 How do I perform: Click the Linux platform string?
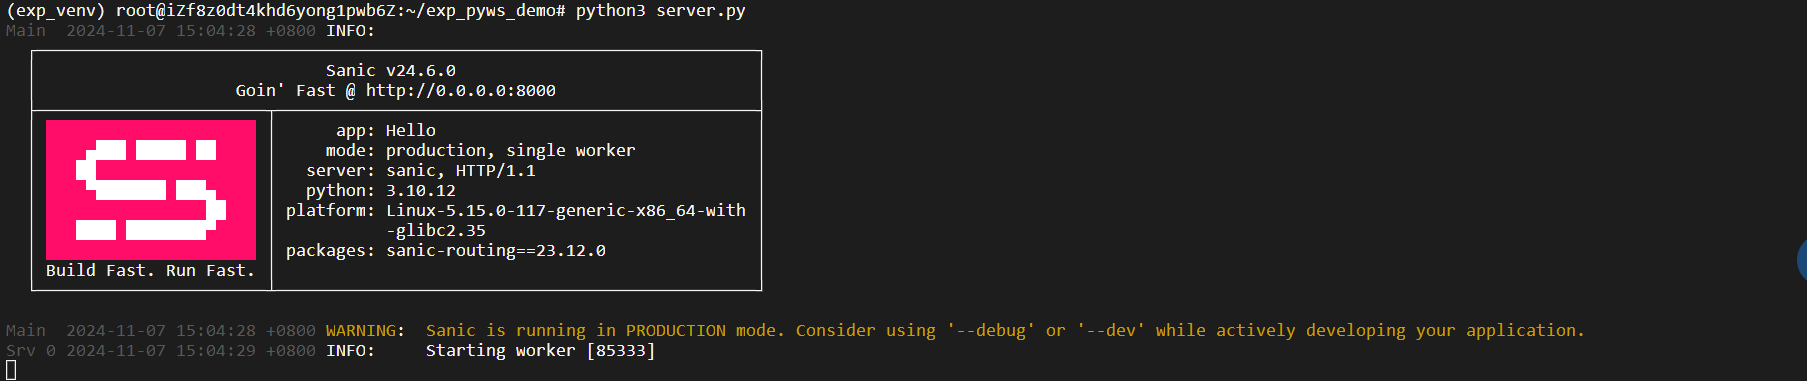click(566, 210)
